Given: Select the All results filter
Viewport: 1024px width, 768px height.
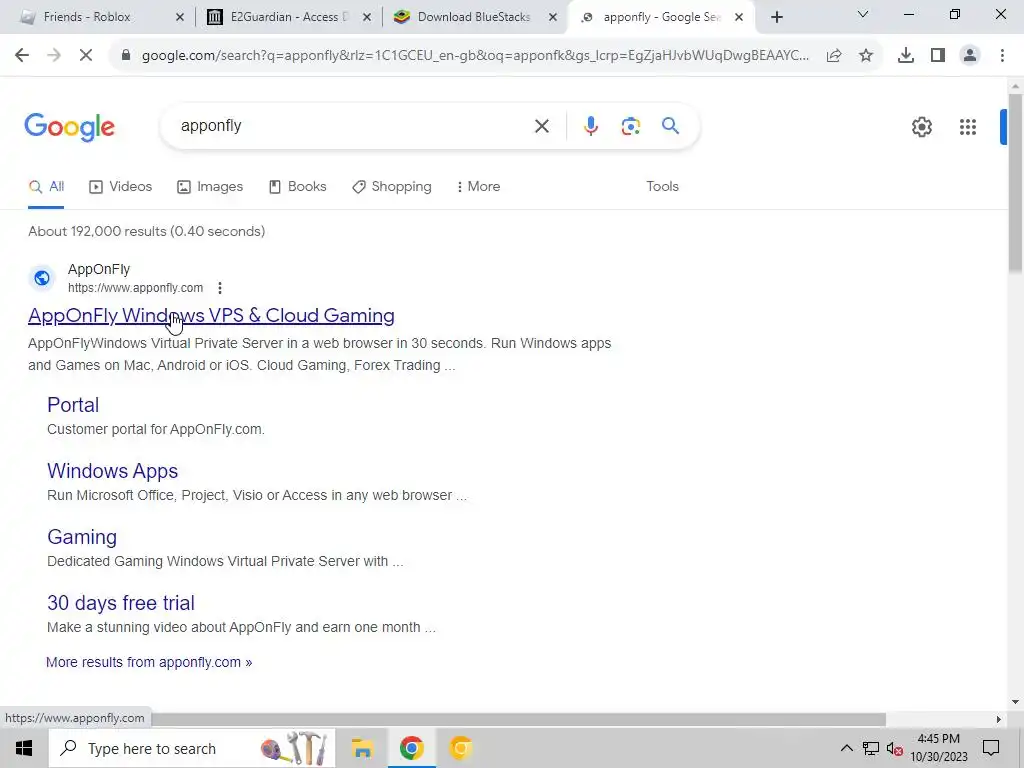Looking at the screenshot, I should tap(46, 187).
